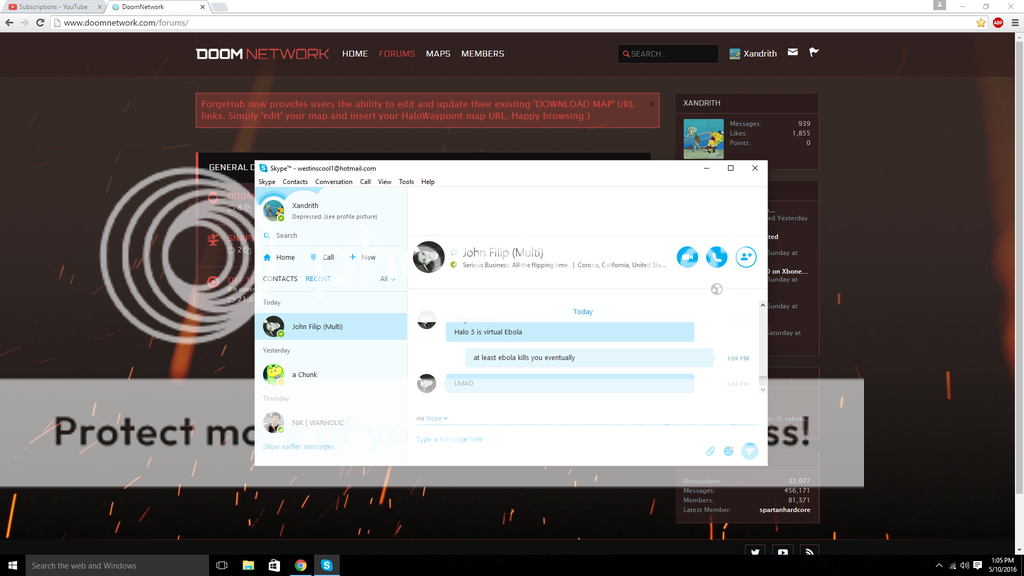Open the Adblock Plus extension icon
This screenshot has height=576, width=1024.
998,23
